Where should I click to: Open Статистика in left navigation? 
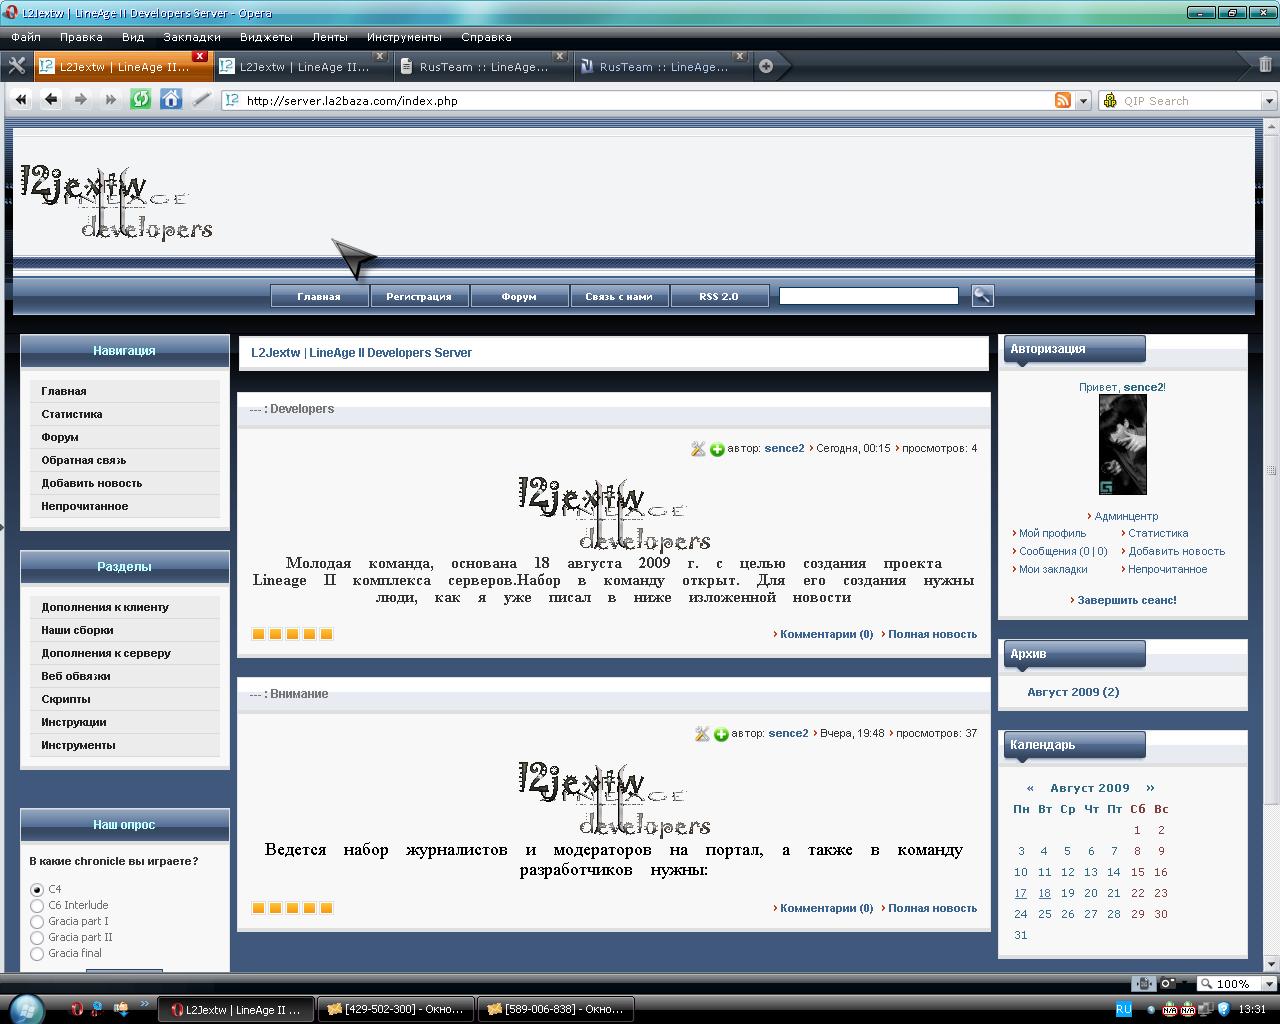click(x=72, y=414)
